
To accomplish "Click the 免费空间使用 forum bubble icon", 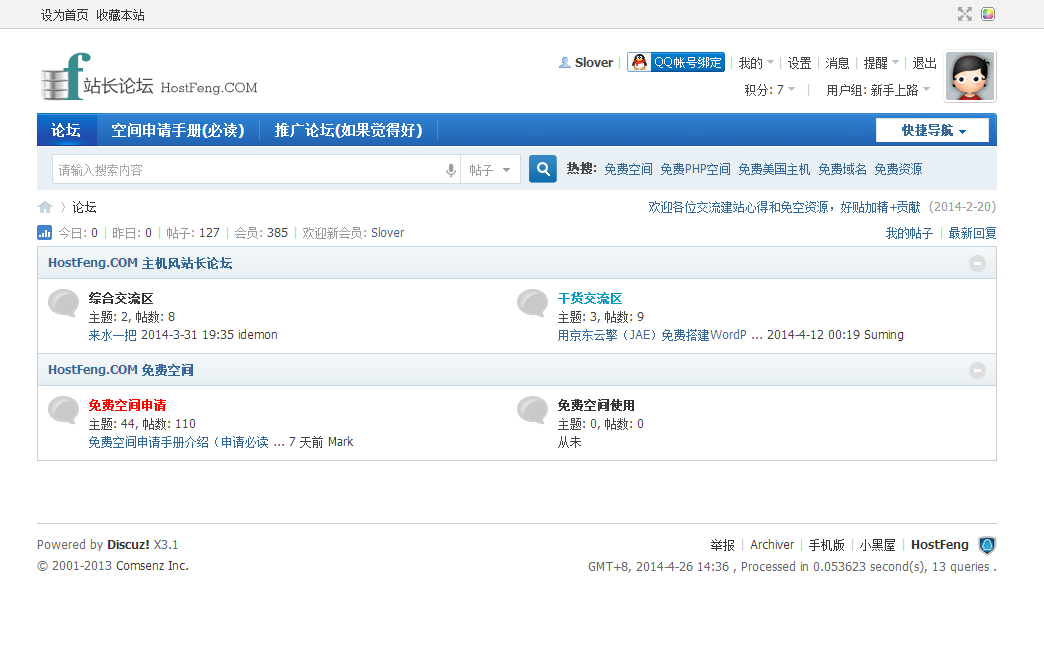I will click(533, 410).
